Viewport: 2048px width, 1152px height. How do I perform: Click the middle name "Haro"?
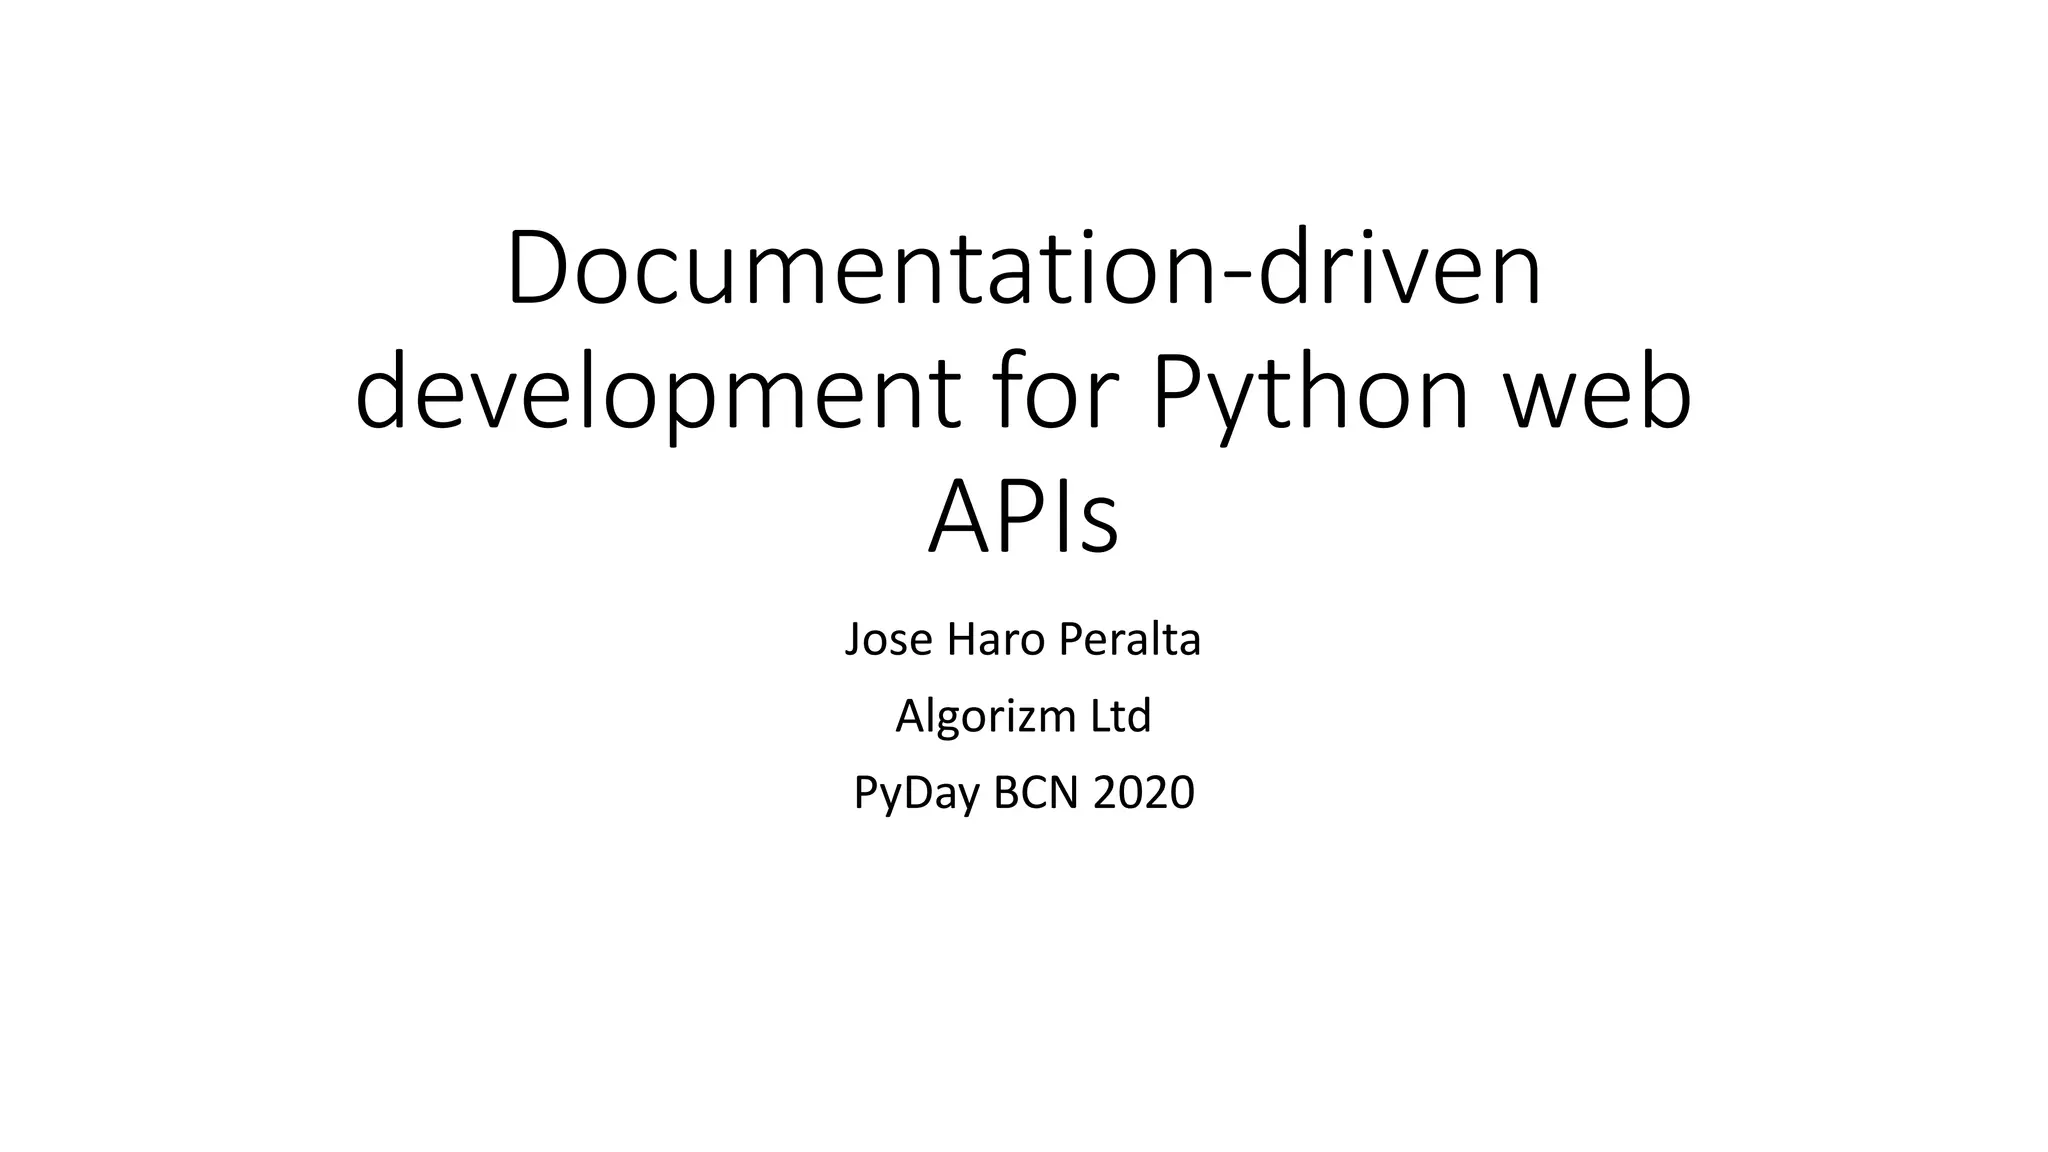click(996, 640)
